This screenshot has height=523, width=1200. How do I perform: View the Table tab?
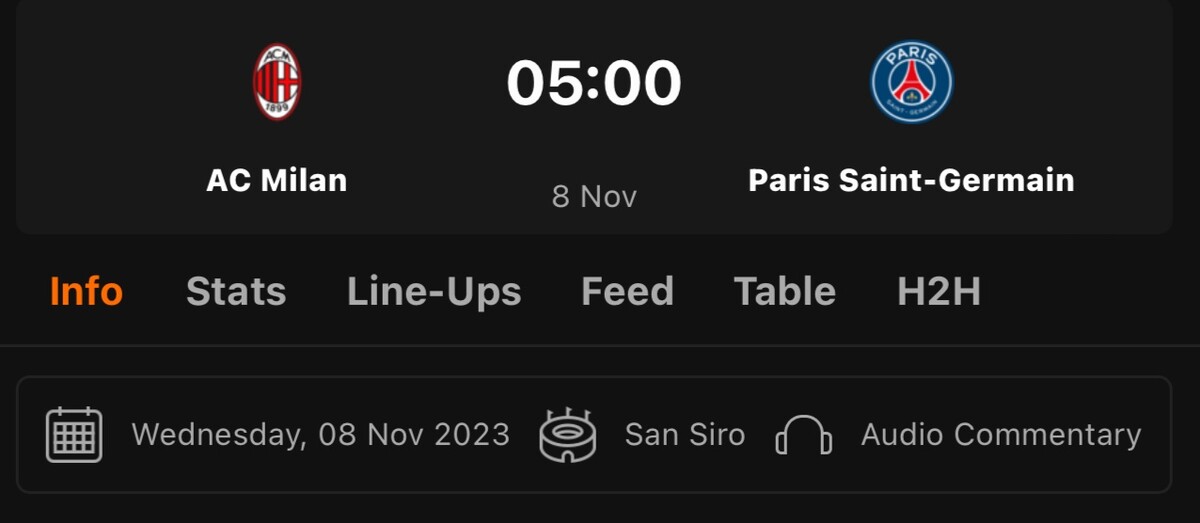(x=785, y=292)
